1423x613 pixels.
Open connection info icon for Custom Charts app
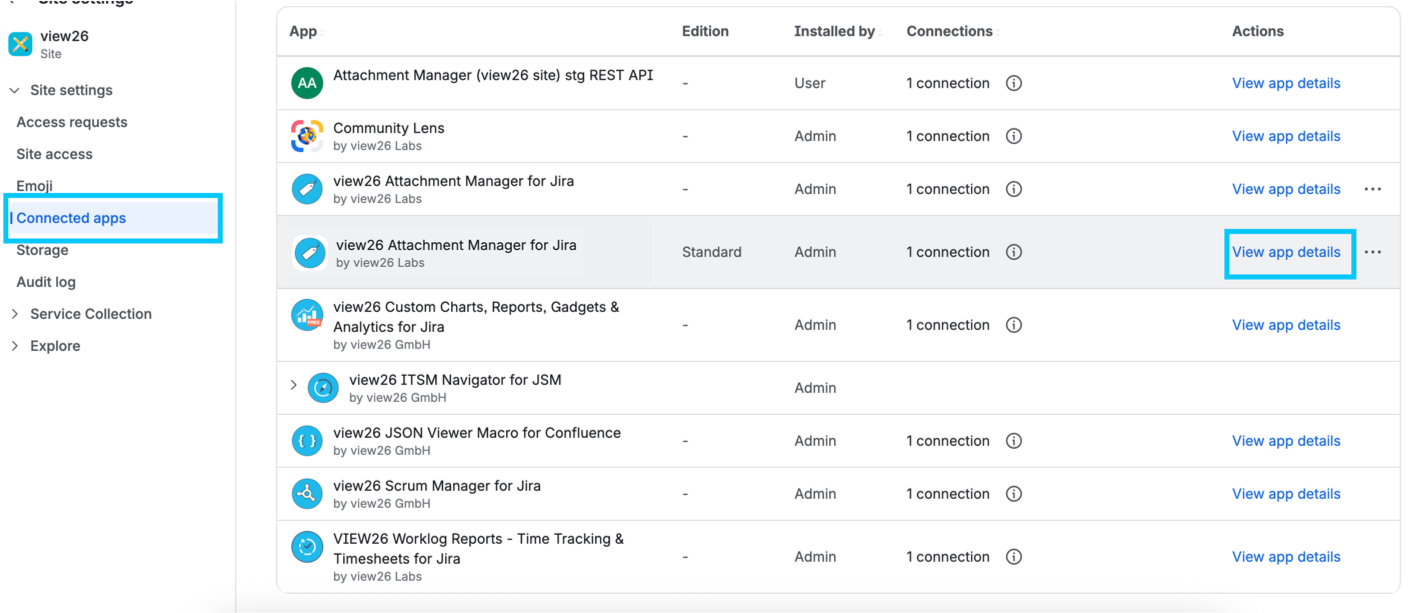1013,325
